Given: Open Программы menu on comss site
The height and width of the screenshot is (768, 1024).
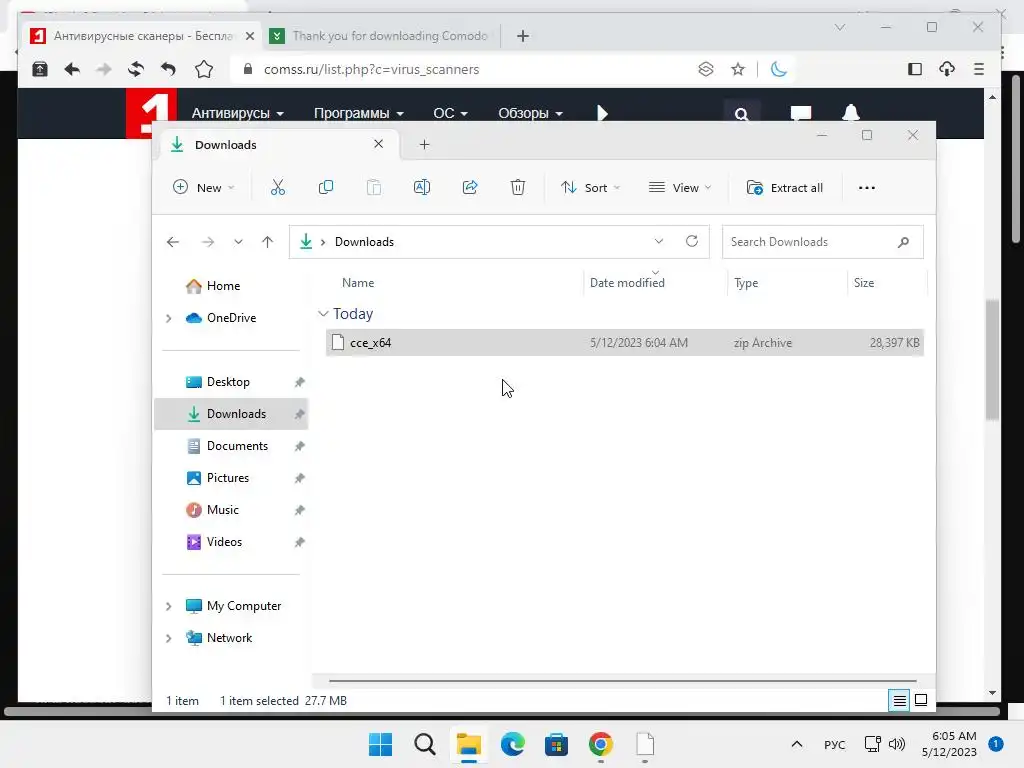Looking at the screenshot, I should [x=359, y=113].
